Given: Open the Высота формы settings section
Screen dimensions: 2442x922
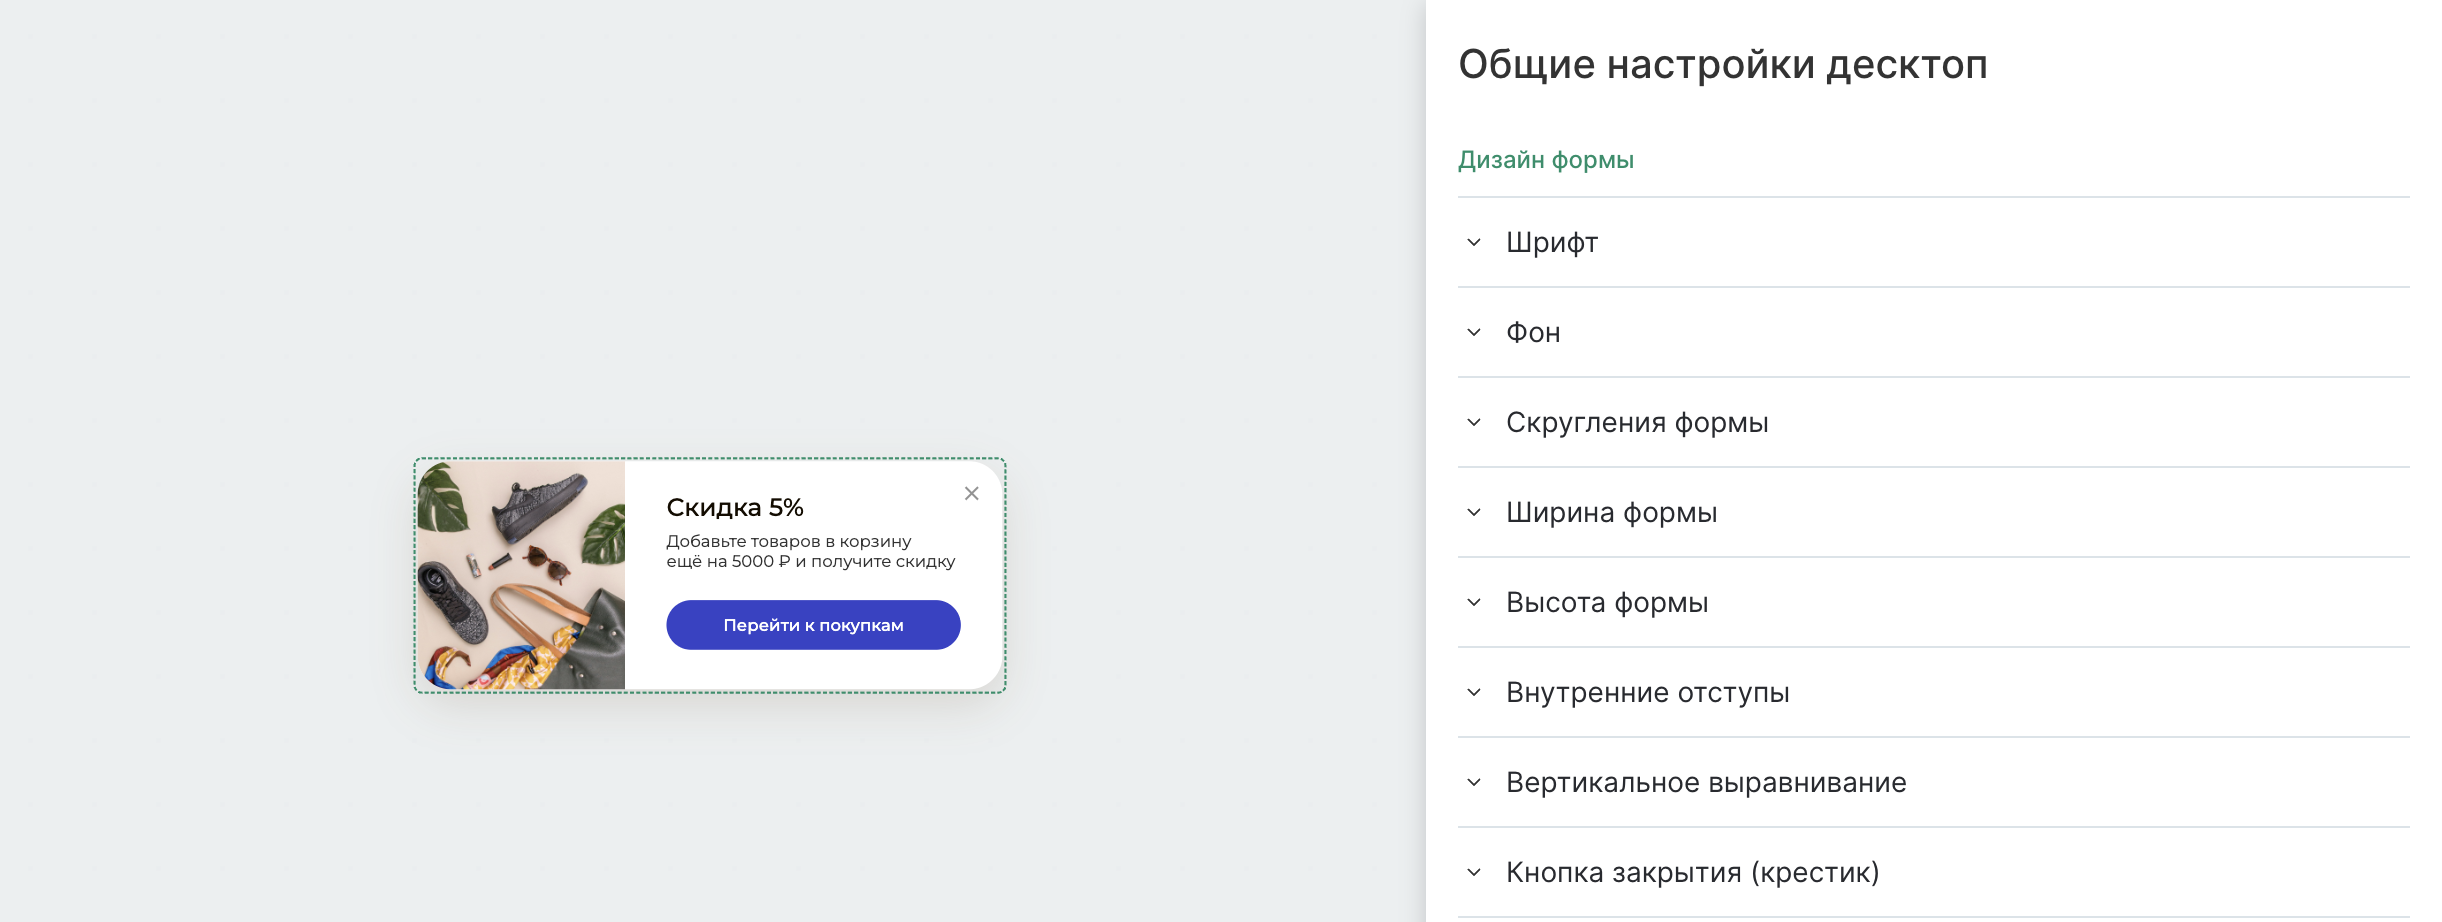Looking at the screenshot, I should point(1606,602).
